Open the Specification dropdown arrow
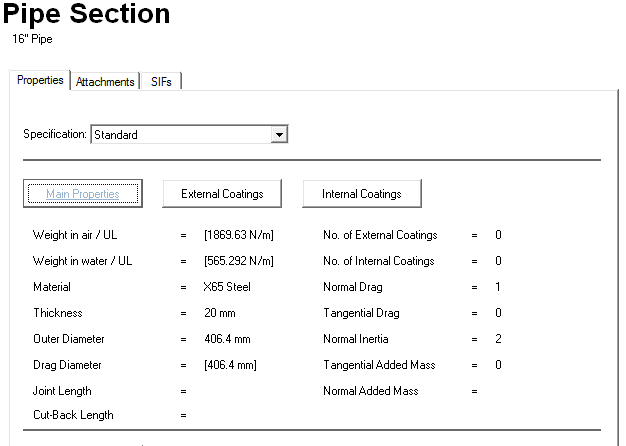 (x=280, y=134)
